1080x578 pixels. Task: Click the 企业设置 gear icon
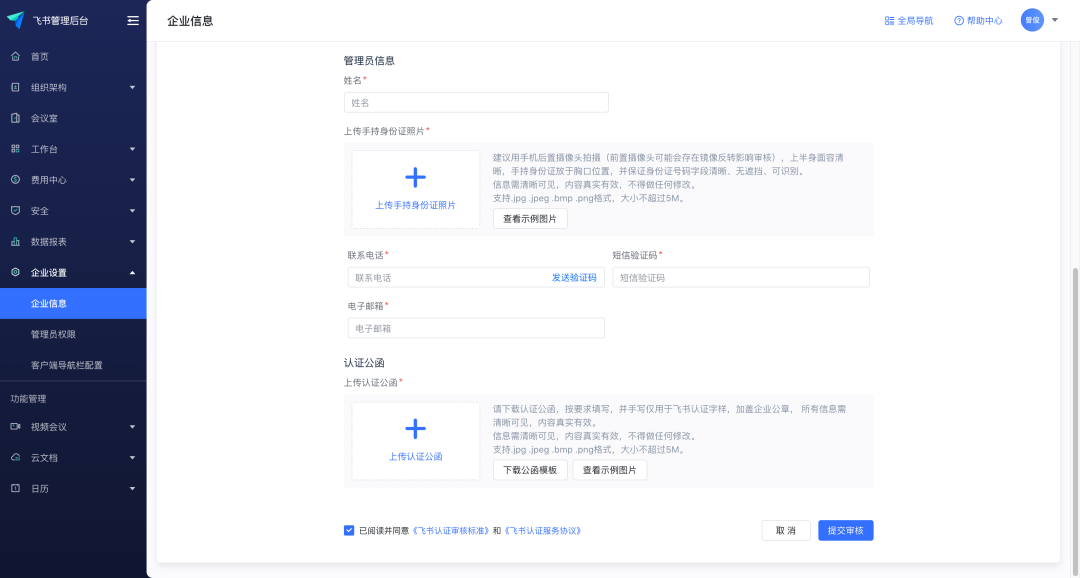15,272
